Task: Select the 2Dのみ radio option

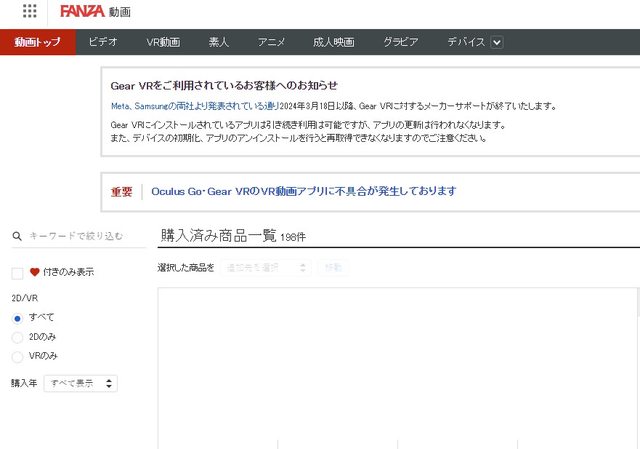Action: 17,337
